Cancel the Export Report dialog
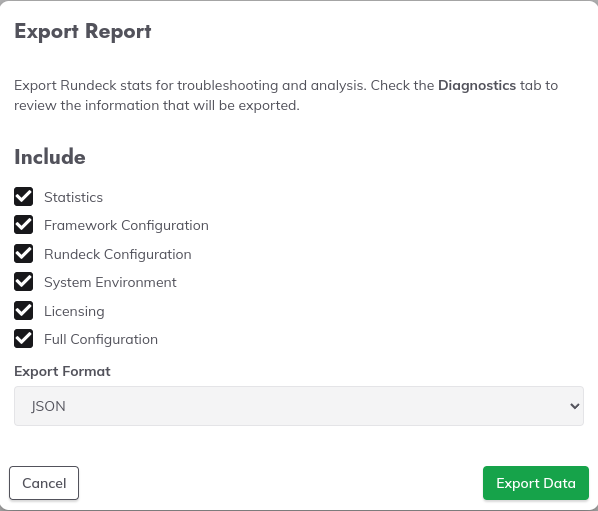598x511 pixels. (44, 483)
